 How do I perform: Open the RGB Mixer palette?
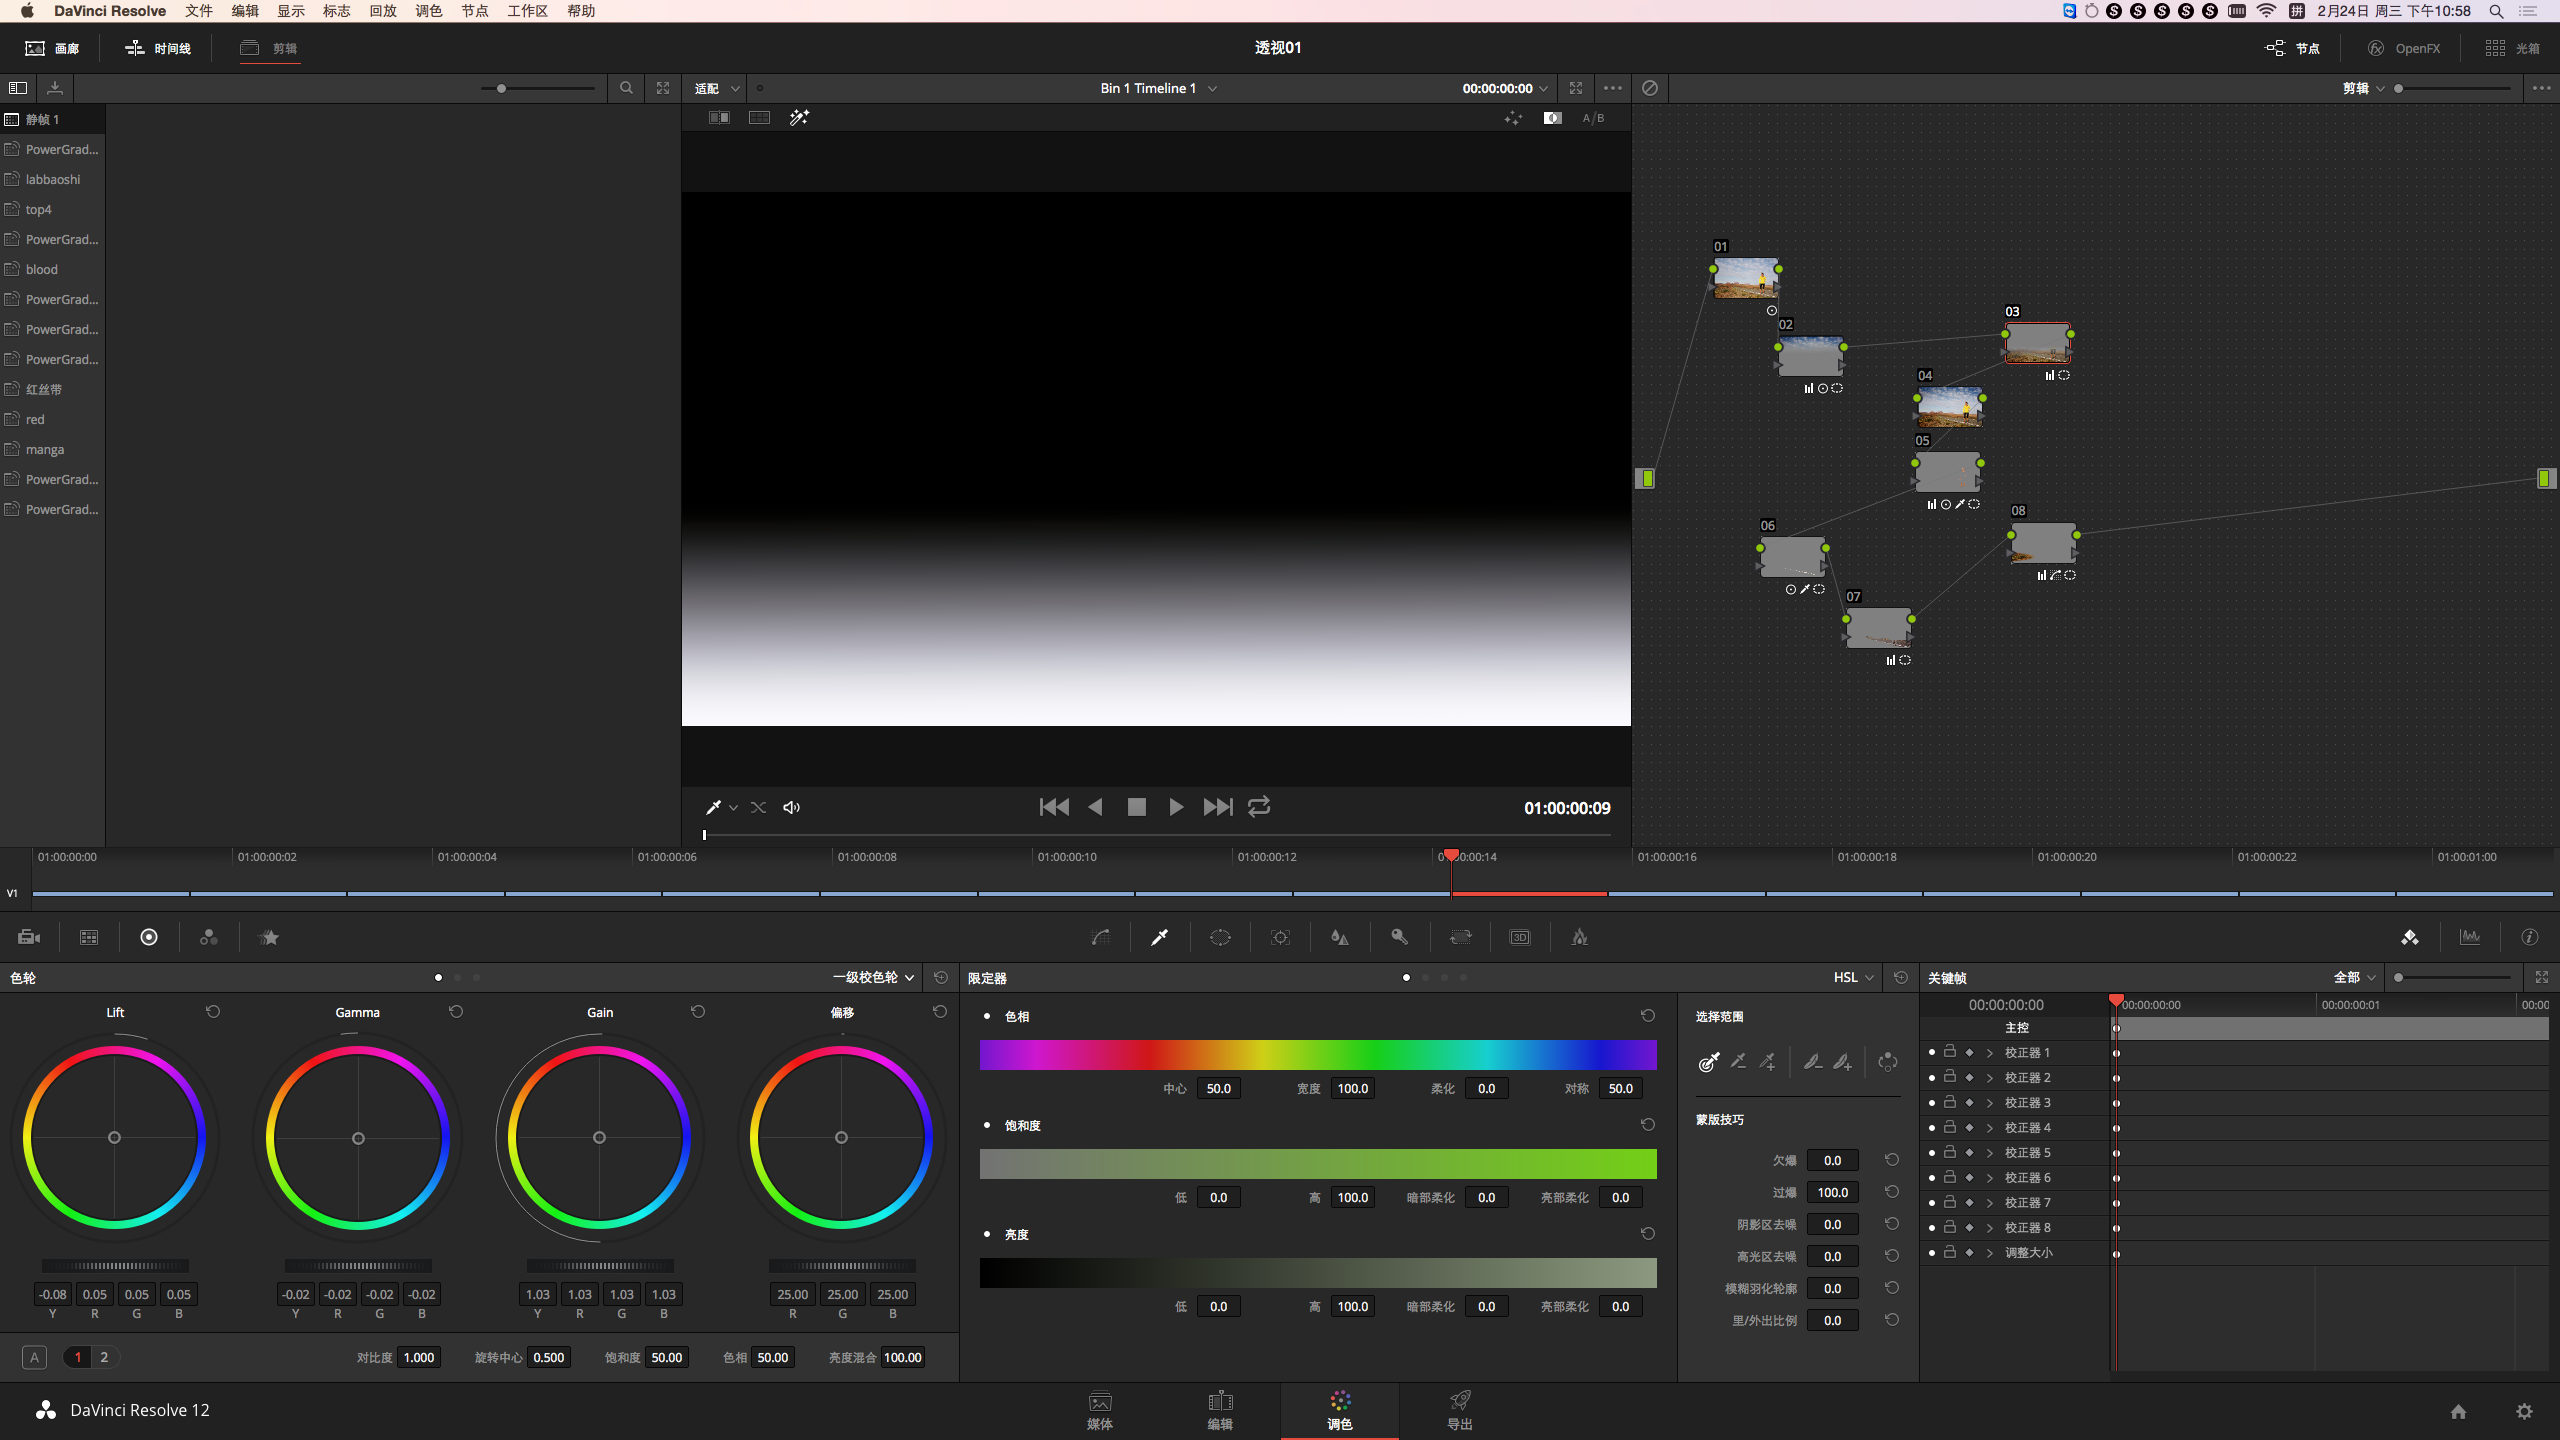click(x=209, y=937)
